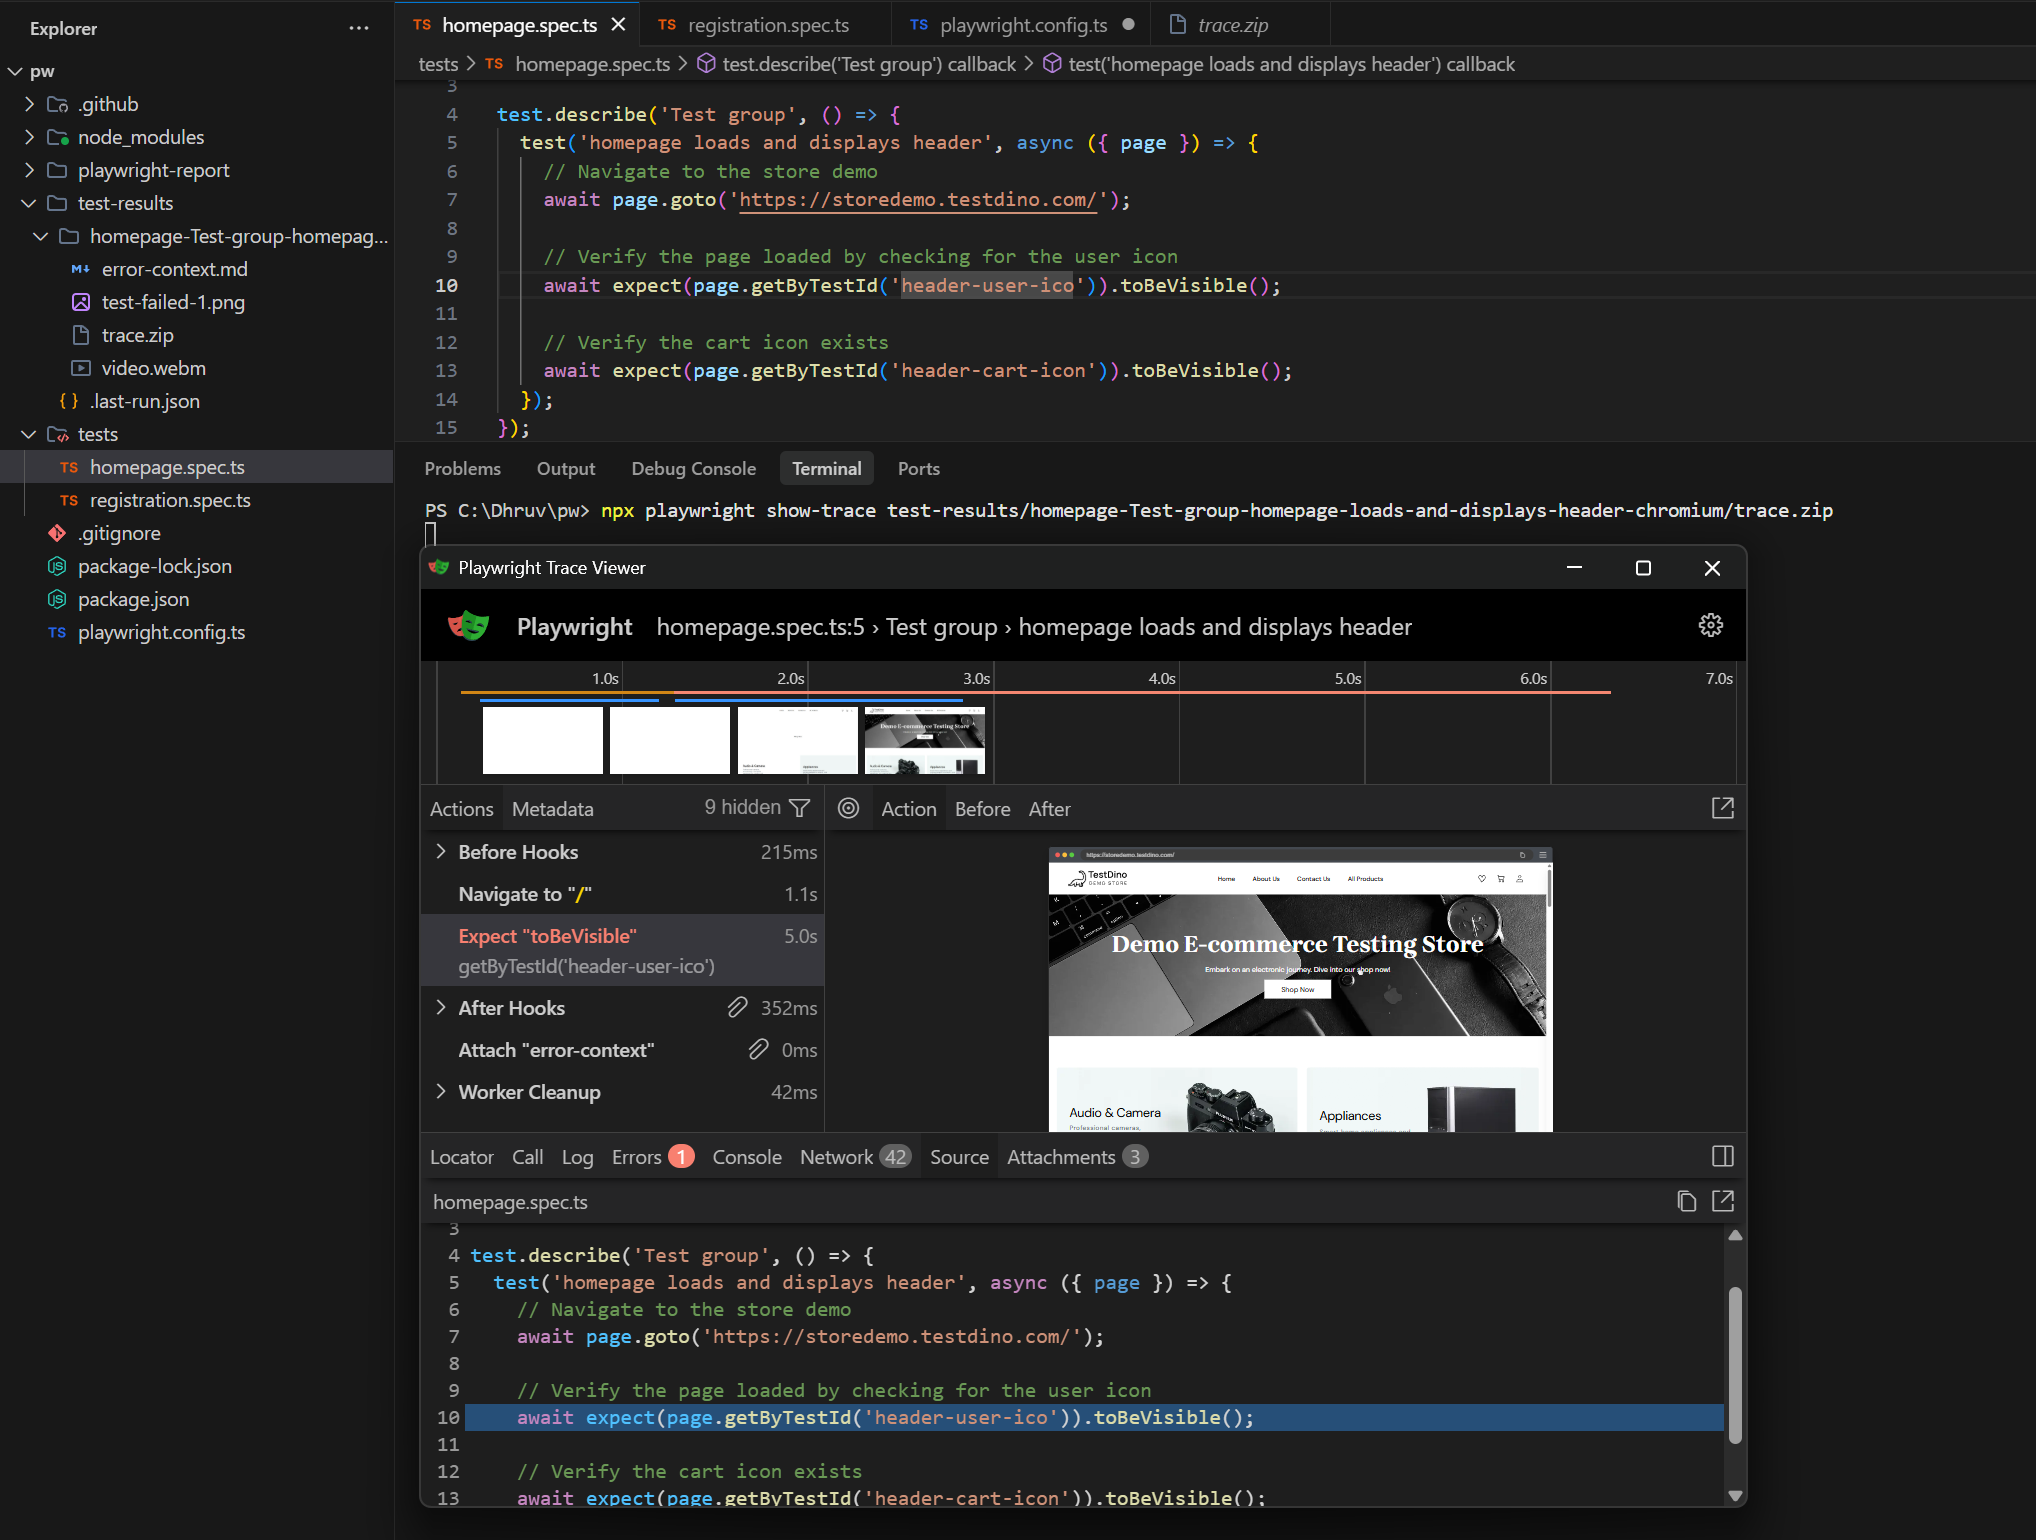Expand the Before Hooks action

[x=441, y=852]
